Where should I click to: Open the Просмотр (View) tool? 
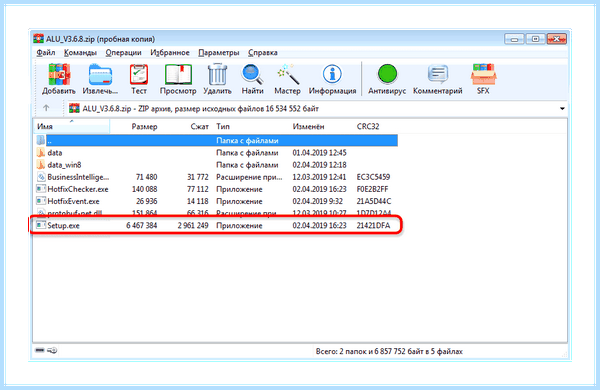pos(178,79)
